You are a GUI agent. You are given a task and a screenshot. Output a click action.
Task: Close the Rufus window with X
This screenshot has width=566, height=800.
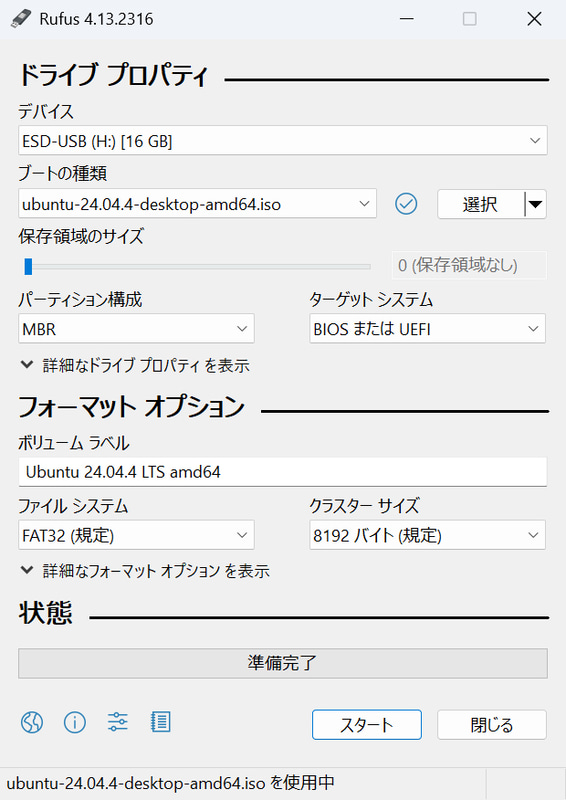point(534,19)
